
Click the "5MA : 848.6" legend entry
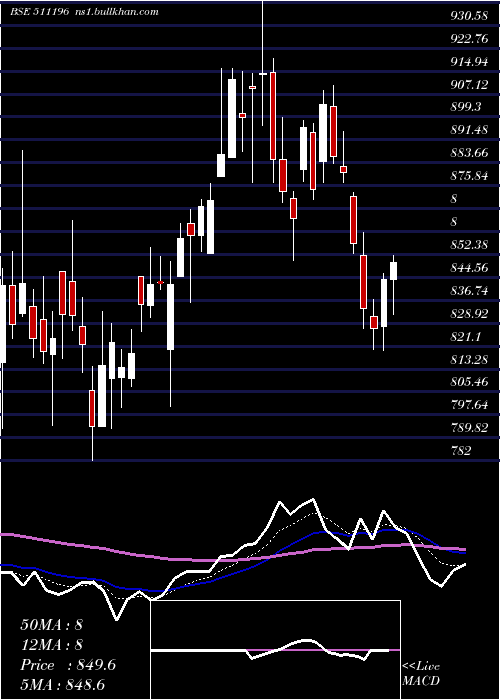[62, 685]
